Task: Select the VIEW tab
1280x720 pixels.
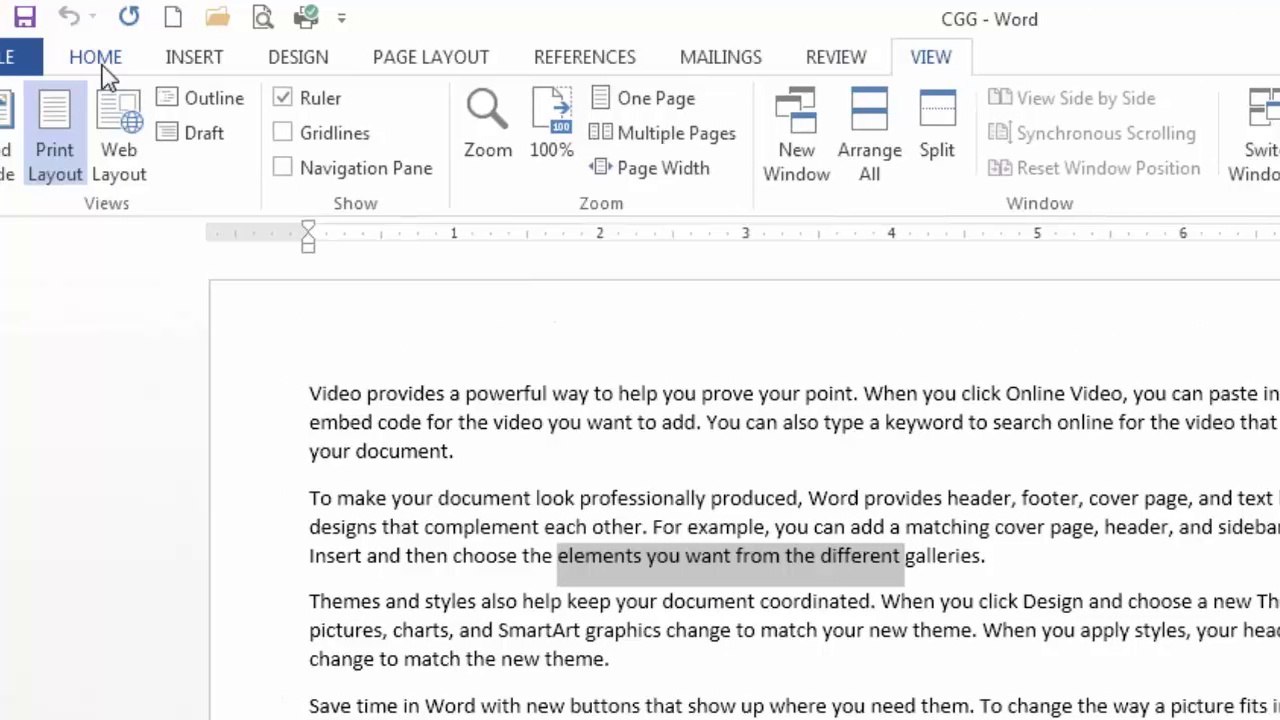Action: (931, 57)
